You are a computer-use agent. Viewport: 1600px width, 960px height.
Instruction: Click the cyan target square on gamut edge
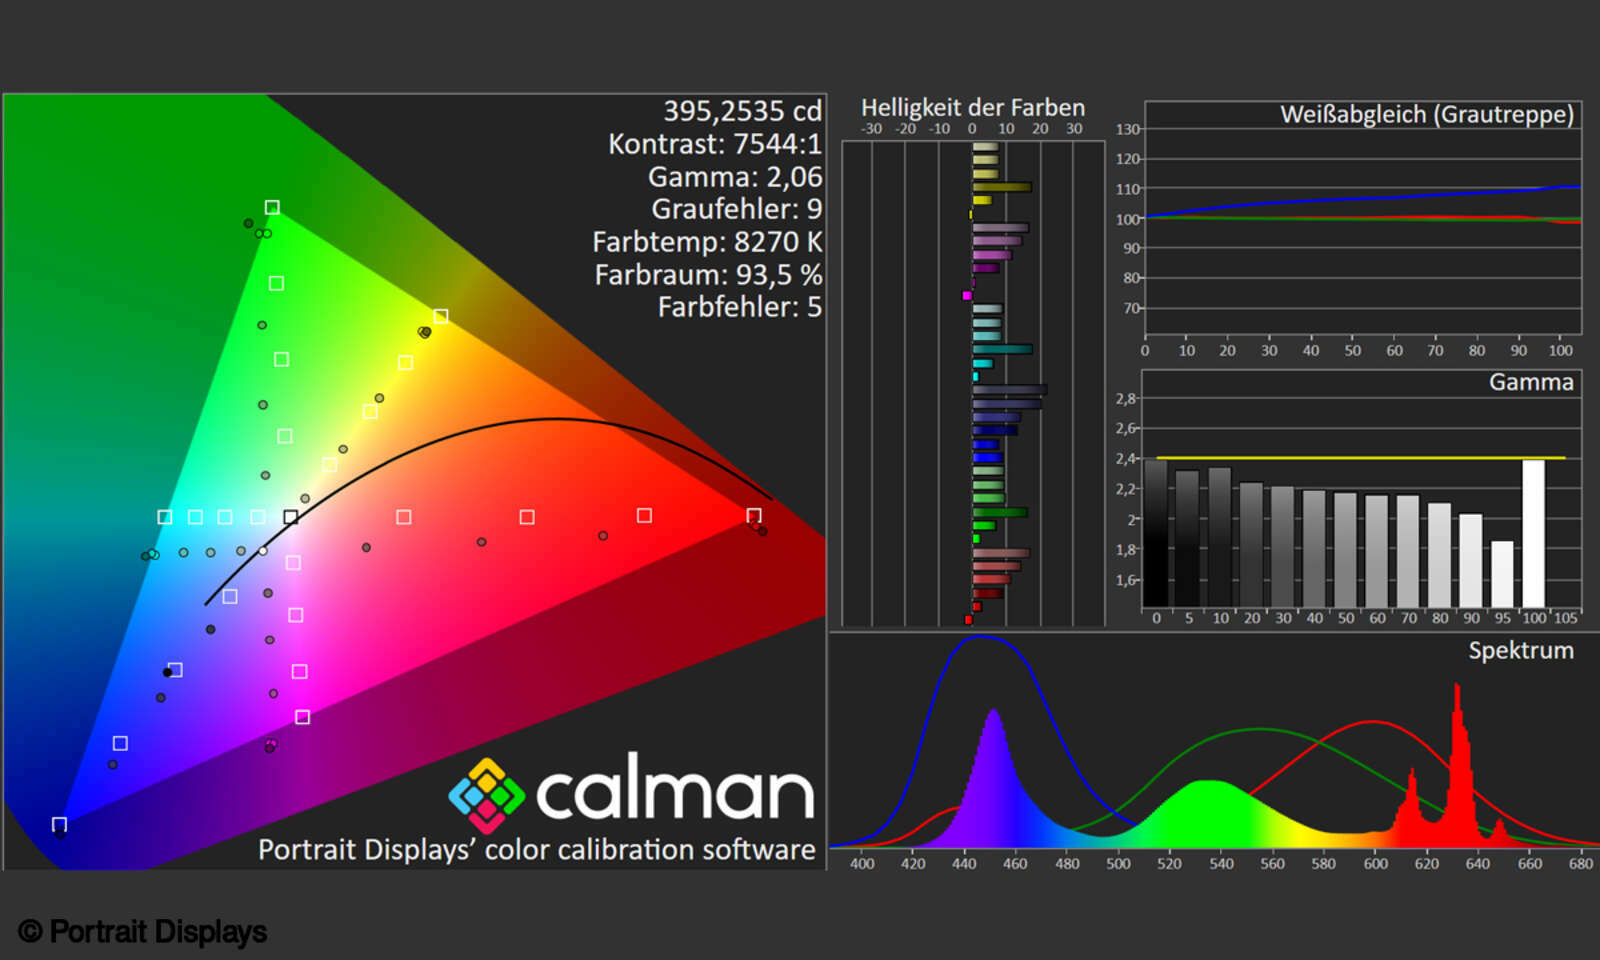[x=164, y=517]
